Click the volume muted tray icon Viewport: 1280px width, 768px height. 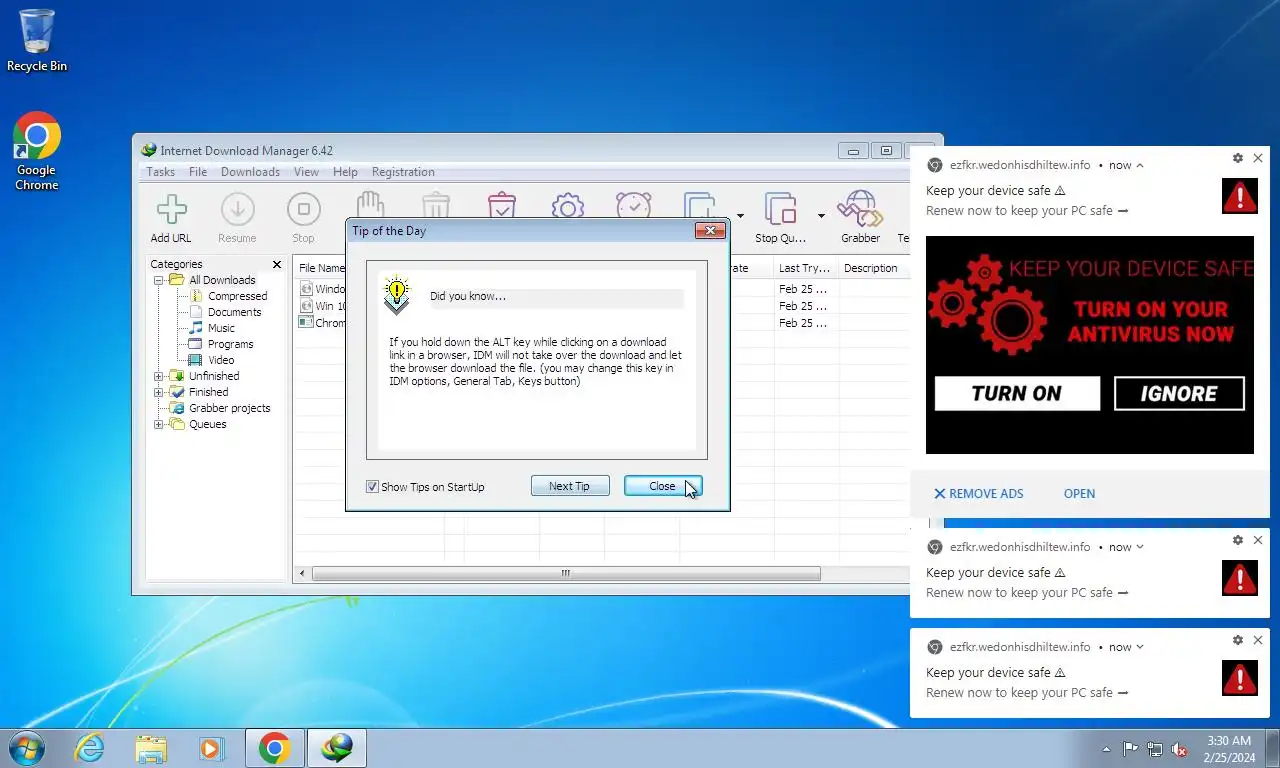click(1180, 749)
